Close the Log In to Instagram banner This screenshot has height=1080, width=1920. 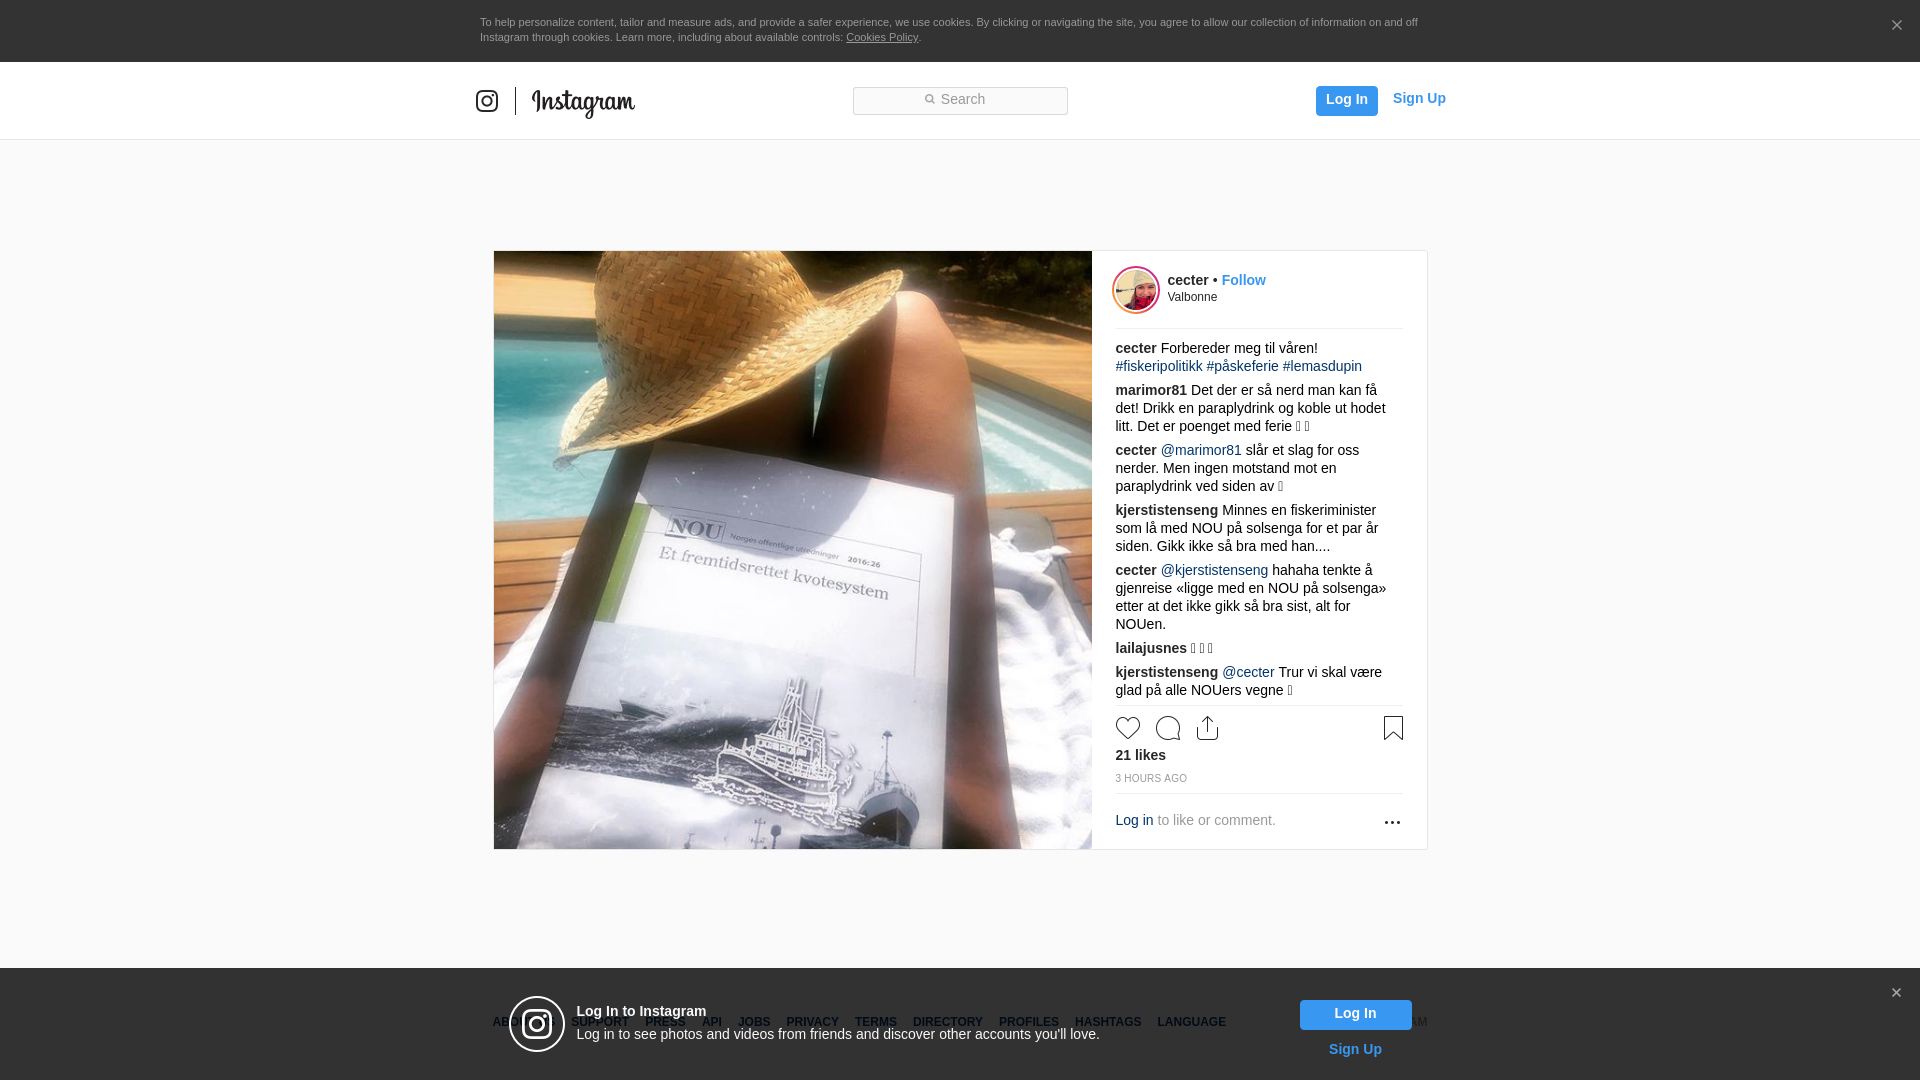(1896, 993)
